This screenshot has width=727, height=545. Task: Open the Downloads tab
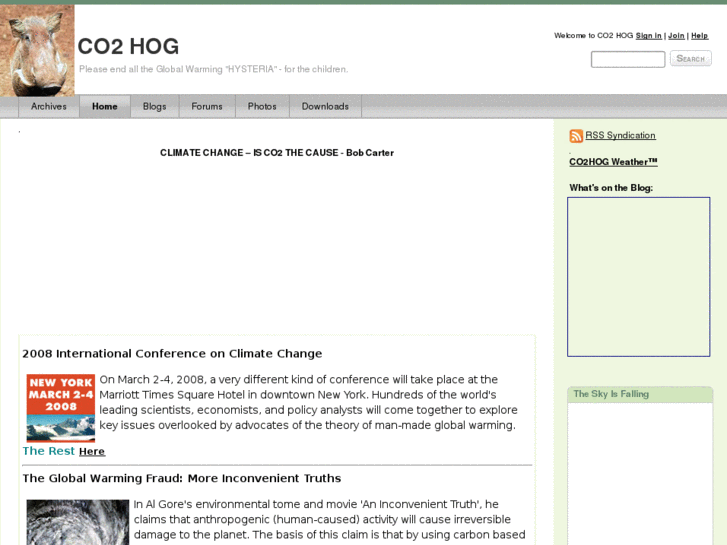tap(325, 106)
